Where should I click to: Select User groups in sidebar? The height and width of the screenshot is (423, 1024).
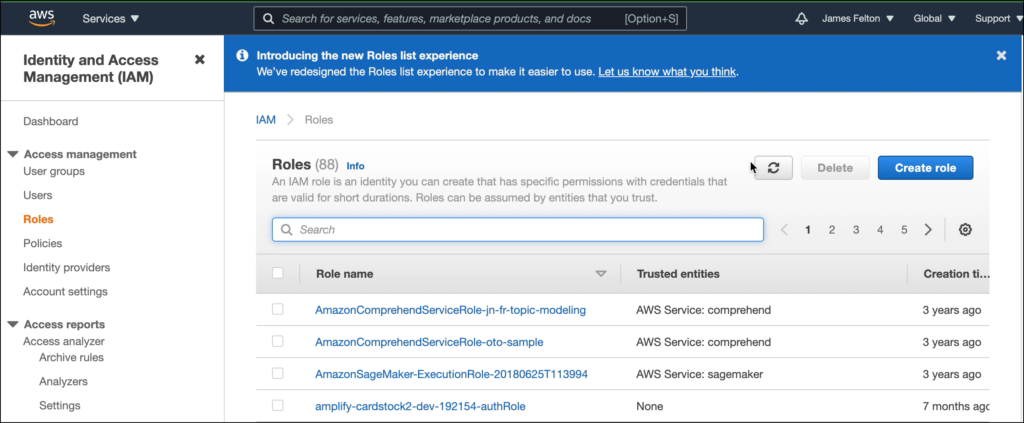pos(54,171)
